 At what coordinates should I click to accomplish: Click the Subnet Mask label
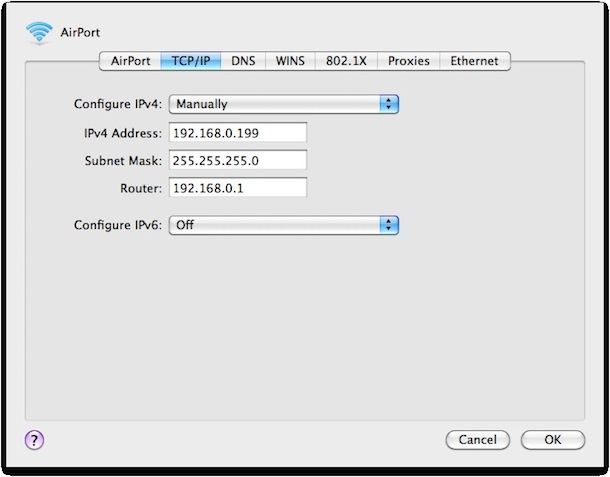pyautogui.click(x=123, y=161)
